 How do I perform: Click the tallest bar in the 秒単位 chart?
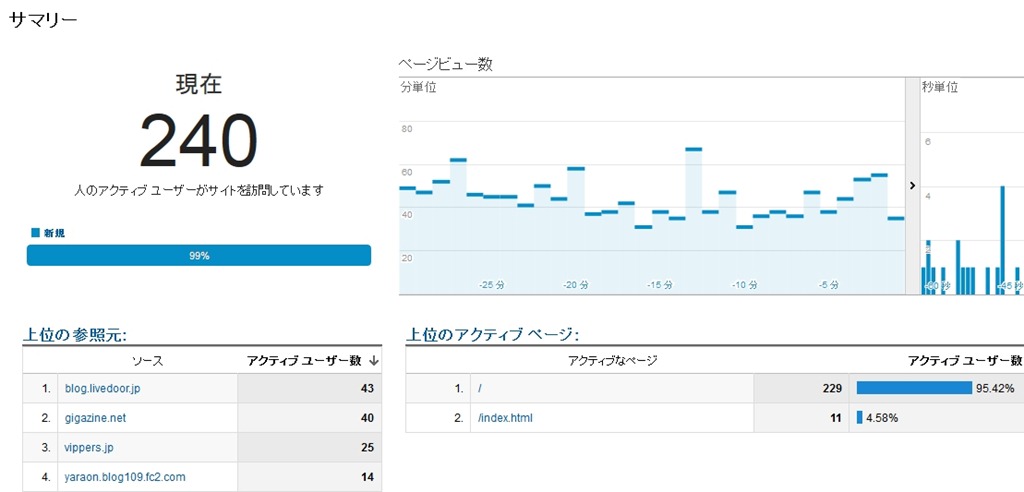(x=1002, y=240)
